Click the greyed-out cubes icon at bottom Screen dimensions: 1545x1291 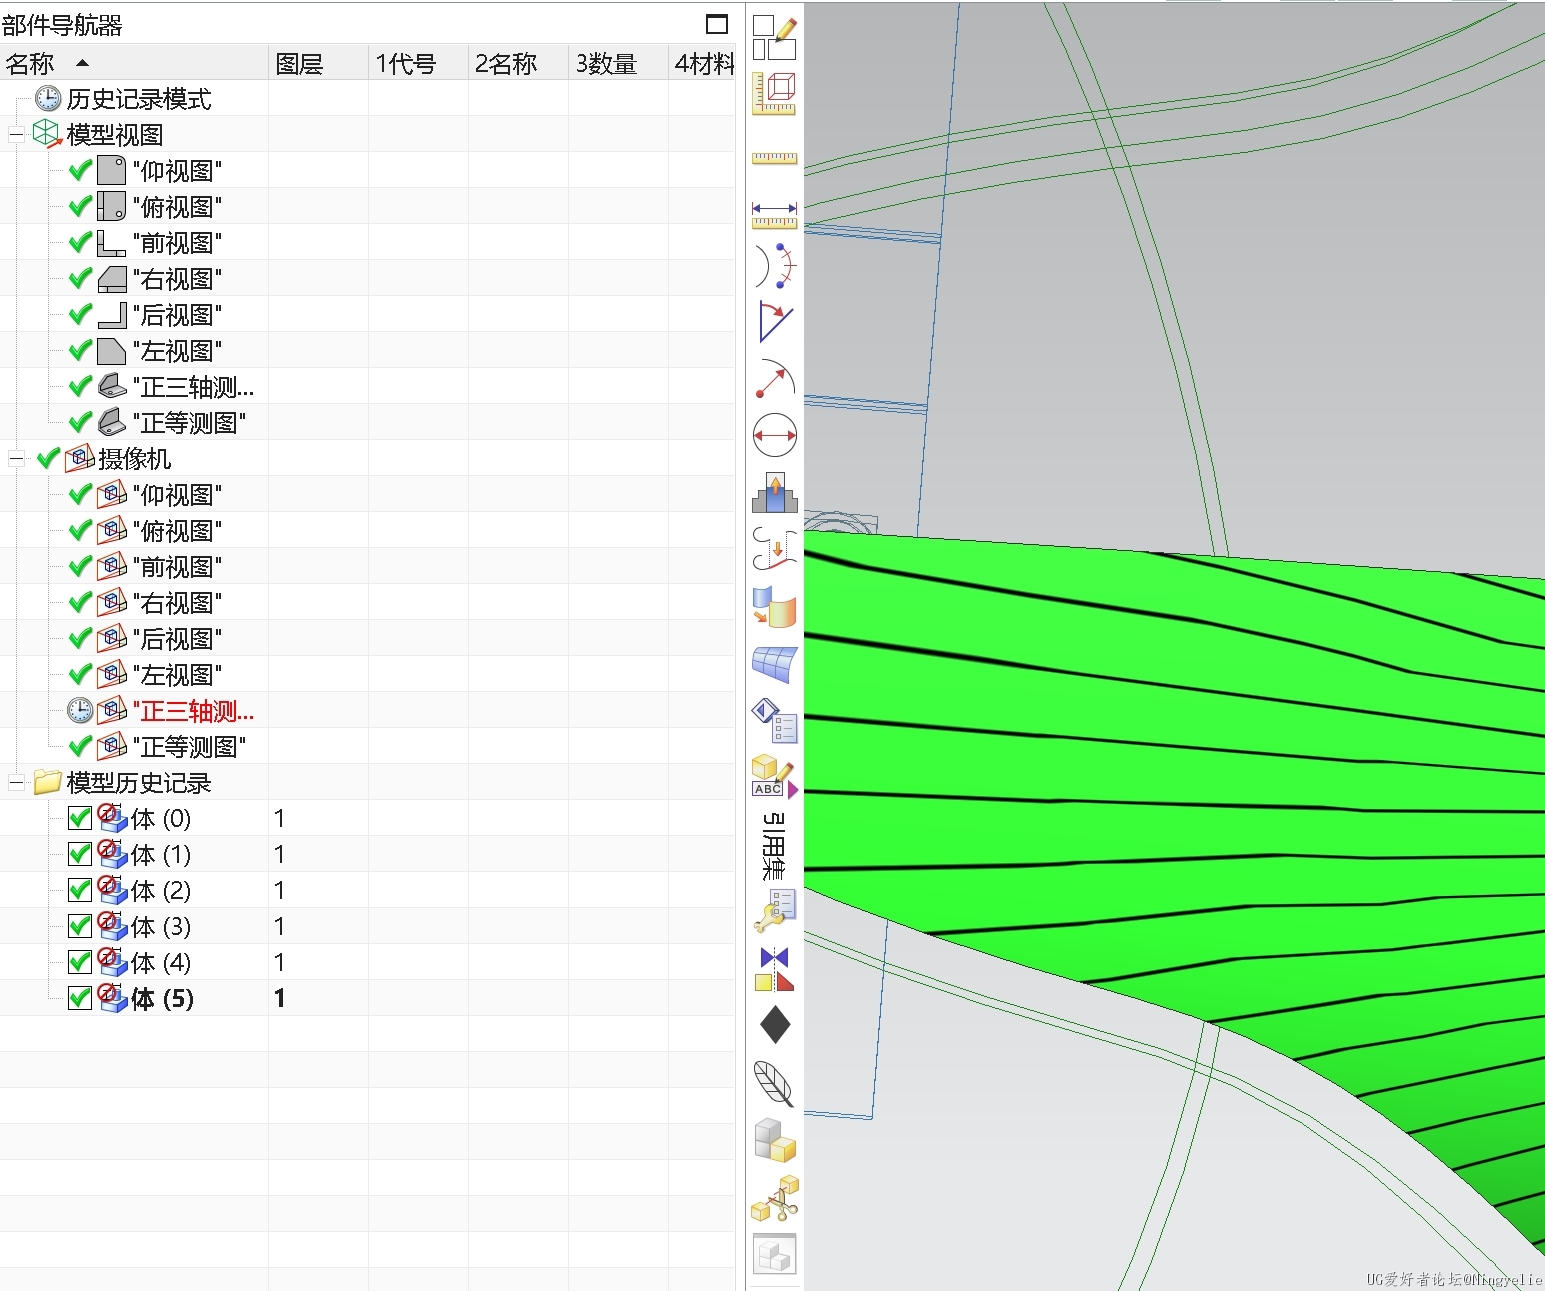coord(774,1255)
